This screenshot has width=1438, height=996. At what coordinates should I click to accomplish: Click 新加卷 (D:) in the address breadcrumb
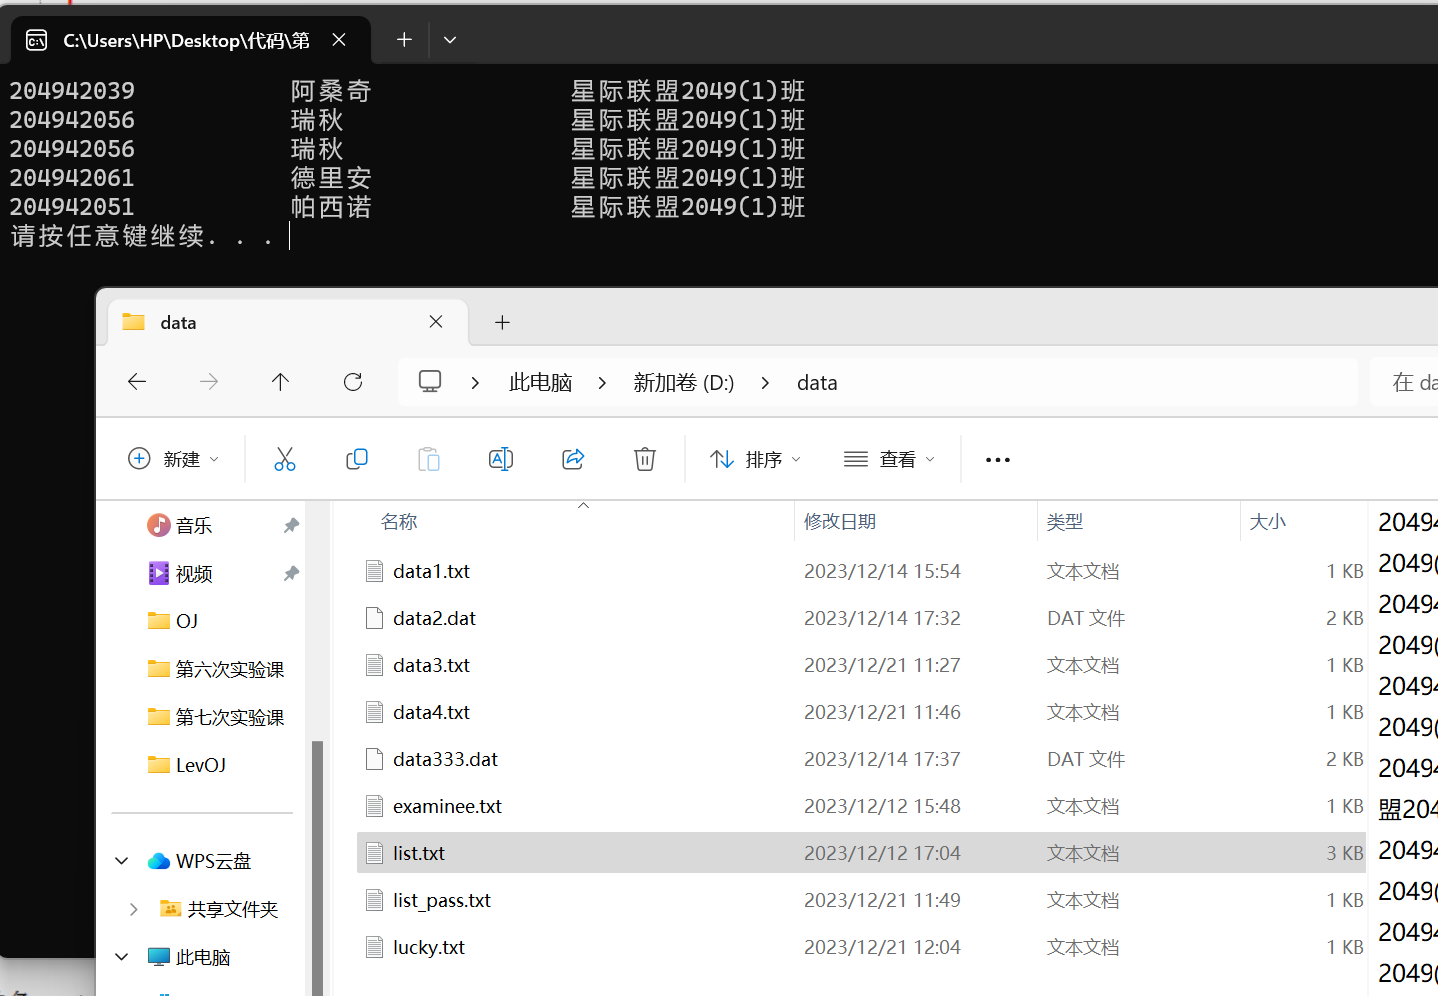pos(684,383)
